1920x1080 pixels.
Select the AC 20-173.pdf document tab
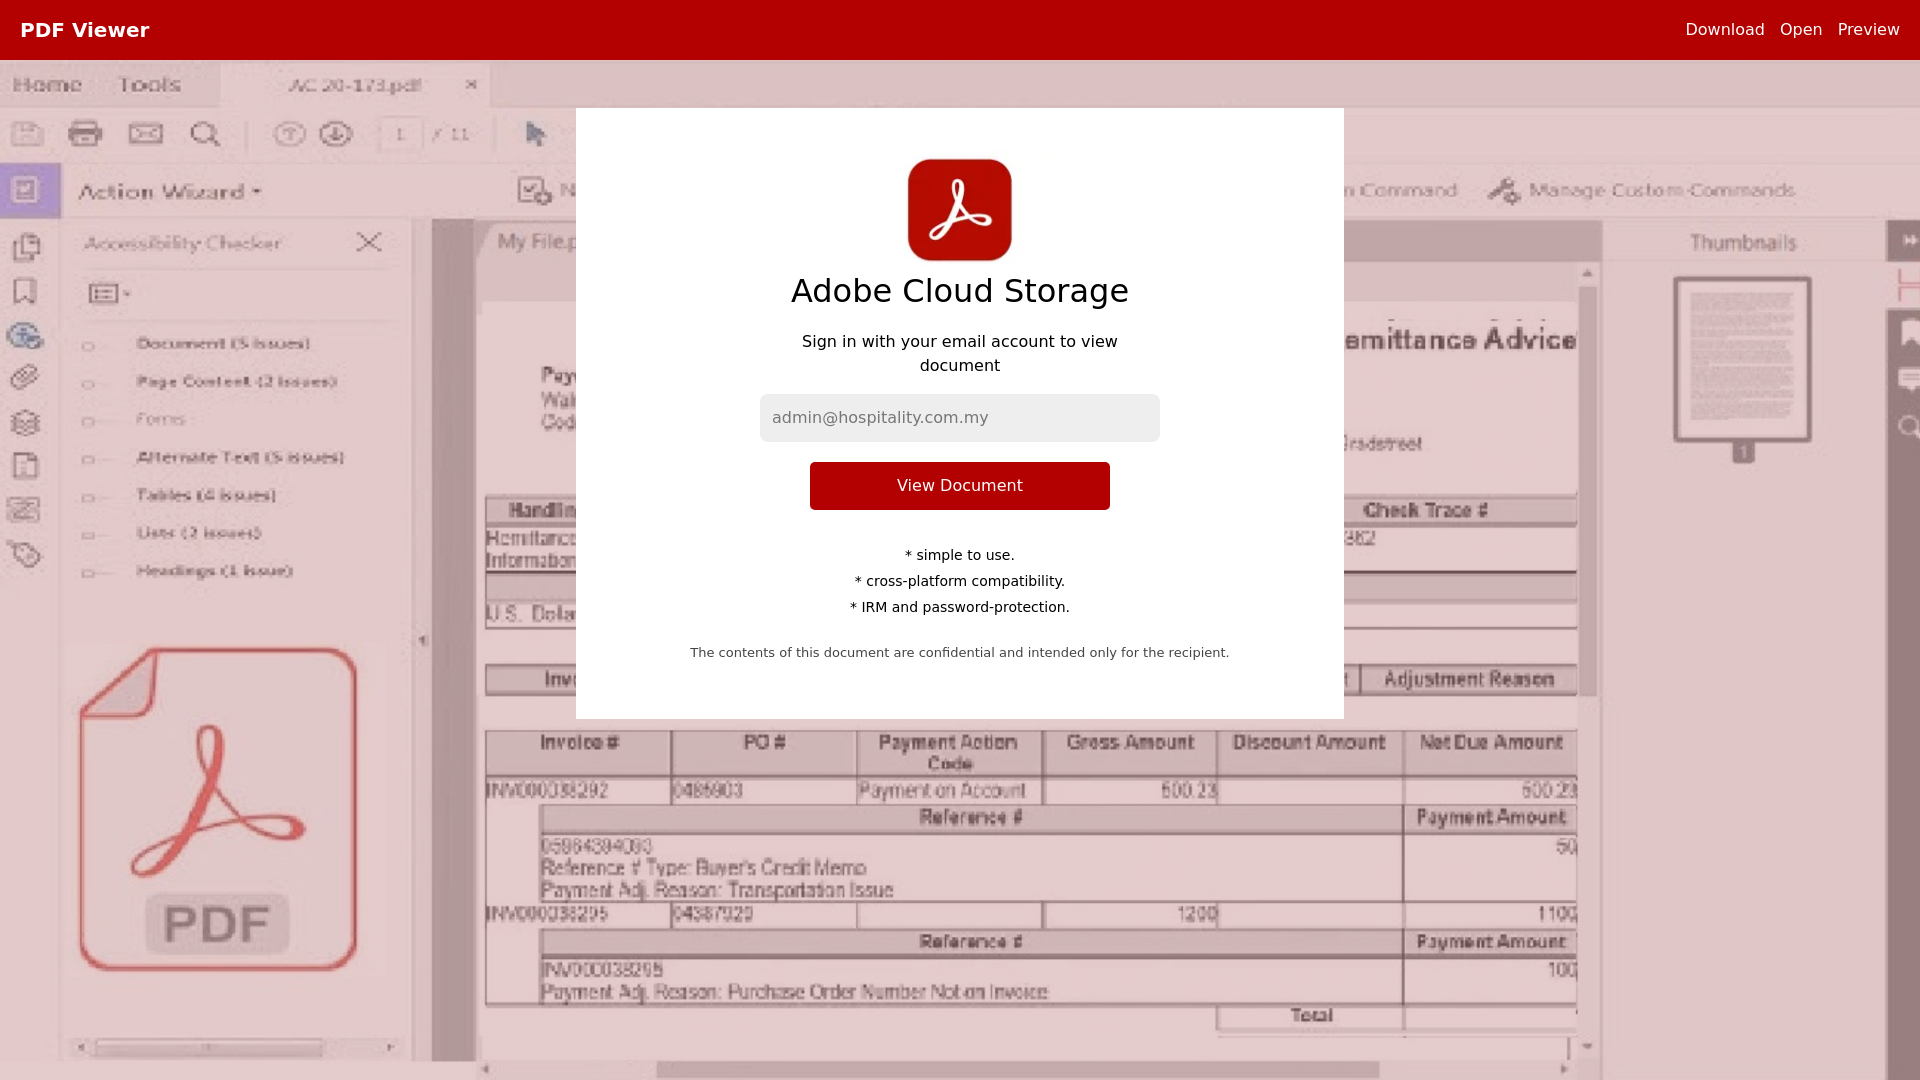click(x=354, y=85)
